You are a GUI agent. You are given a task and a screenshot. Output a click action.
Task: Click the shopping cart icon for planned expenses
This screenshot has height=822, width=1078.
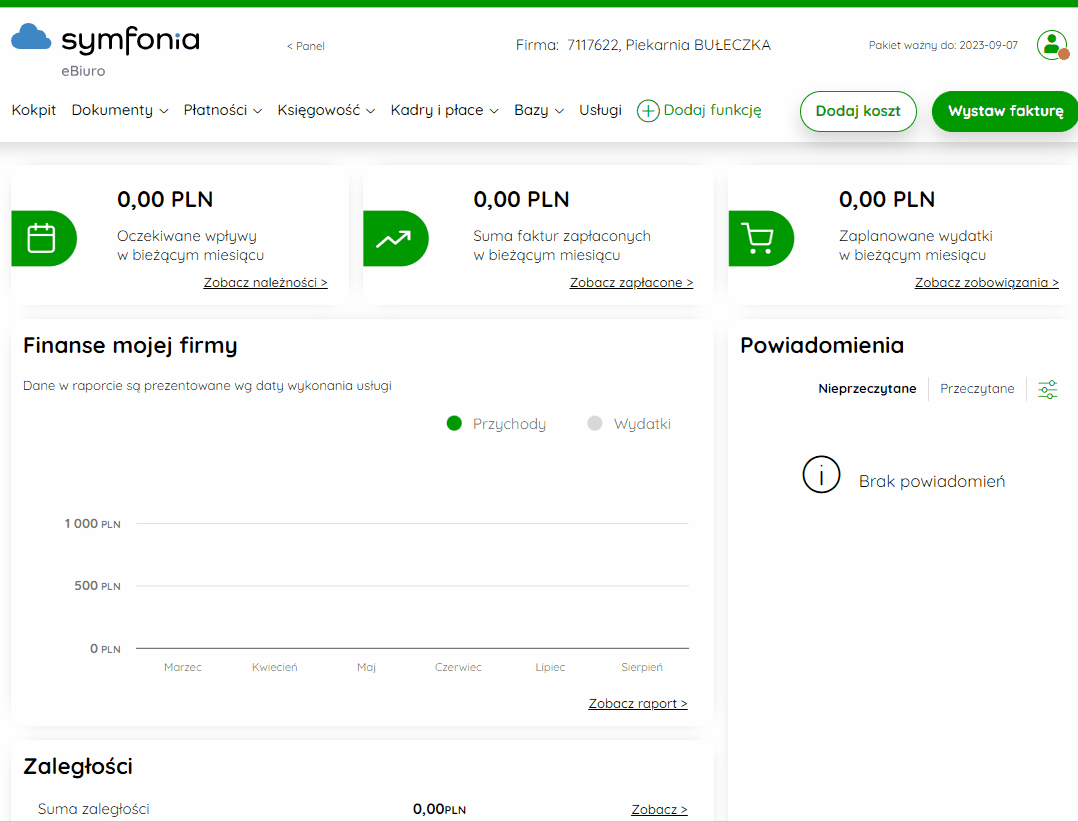click(759, 238)
